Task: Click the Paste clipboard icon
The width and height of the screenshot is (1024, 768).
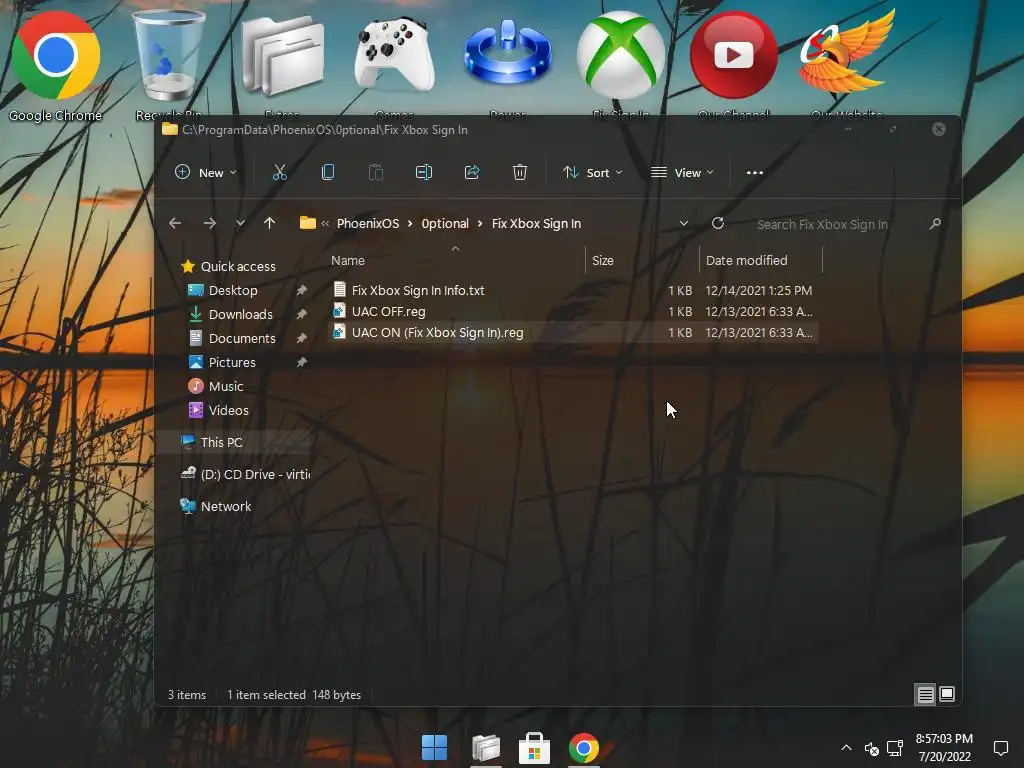Action: click(x=376, y=172)
